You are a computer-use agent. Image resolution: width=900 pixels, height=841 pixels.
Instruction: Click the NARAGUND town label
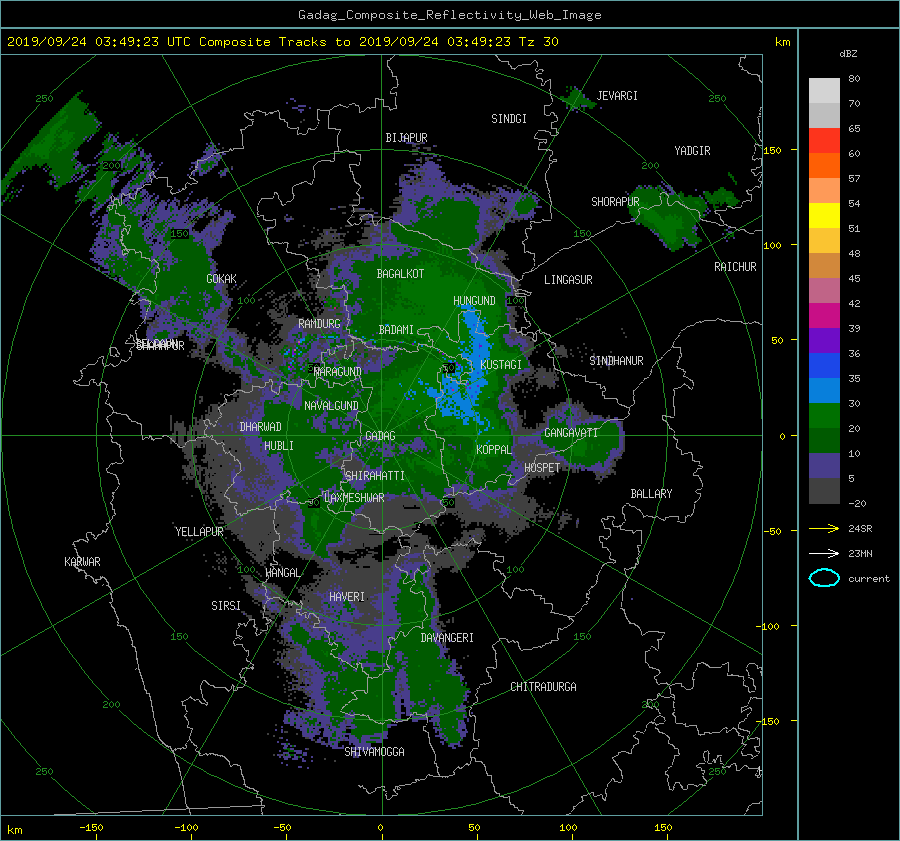pyautogui.click(x=338, y=371)
